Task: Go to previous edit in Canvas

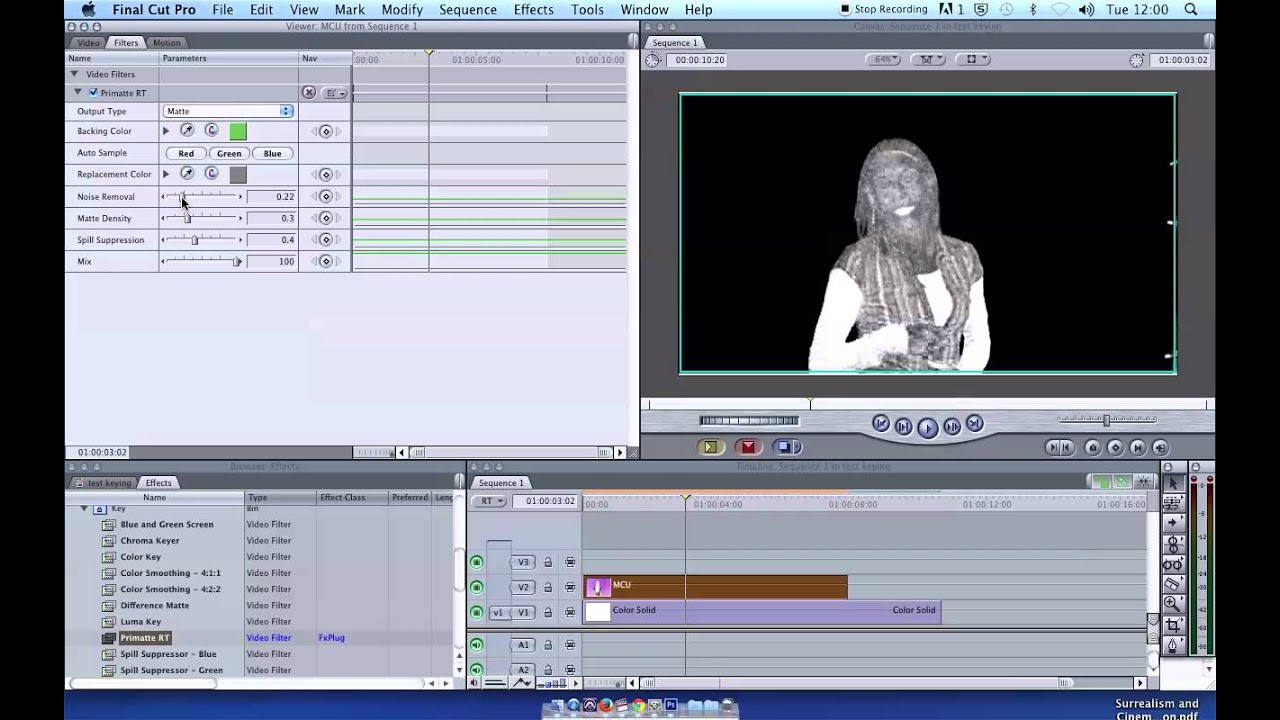Action: (x=881, y=424)
